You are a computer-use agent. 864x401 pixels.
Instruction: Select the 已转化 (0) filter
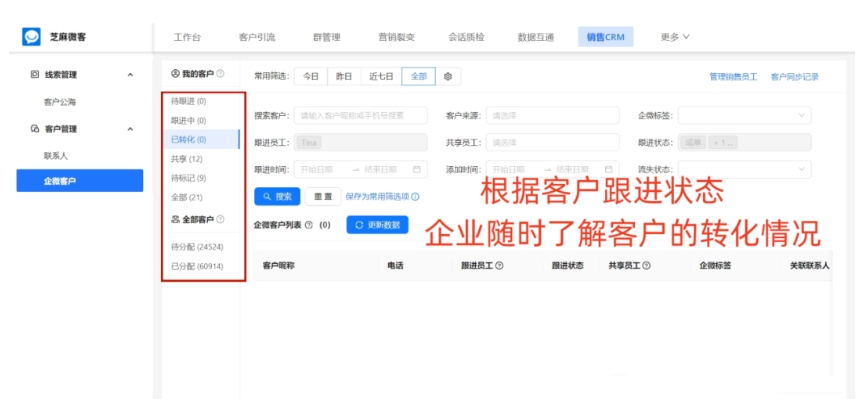pos(201,140)
